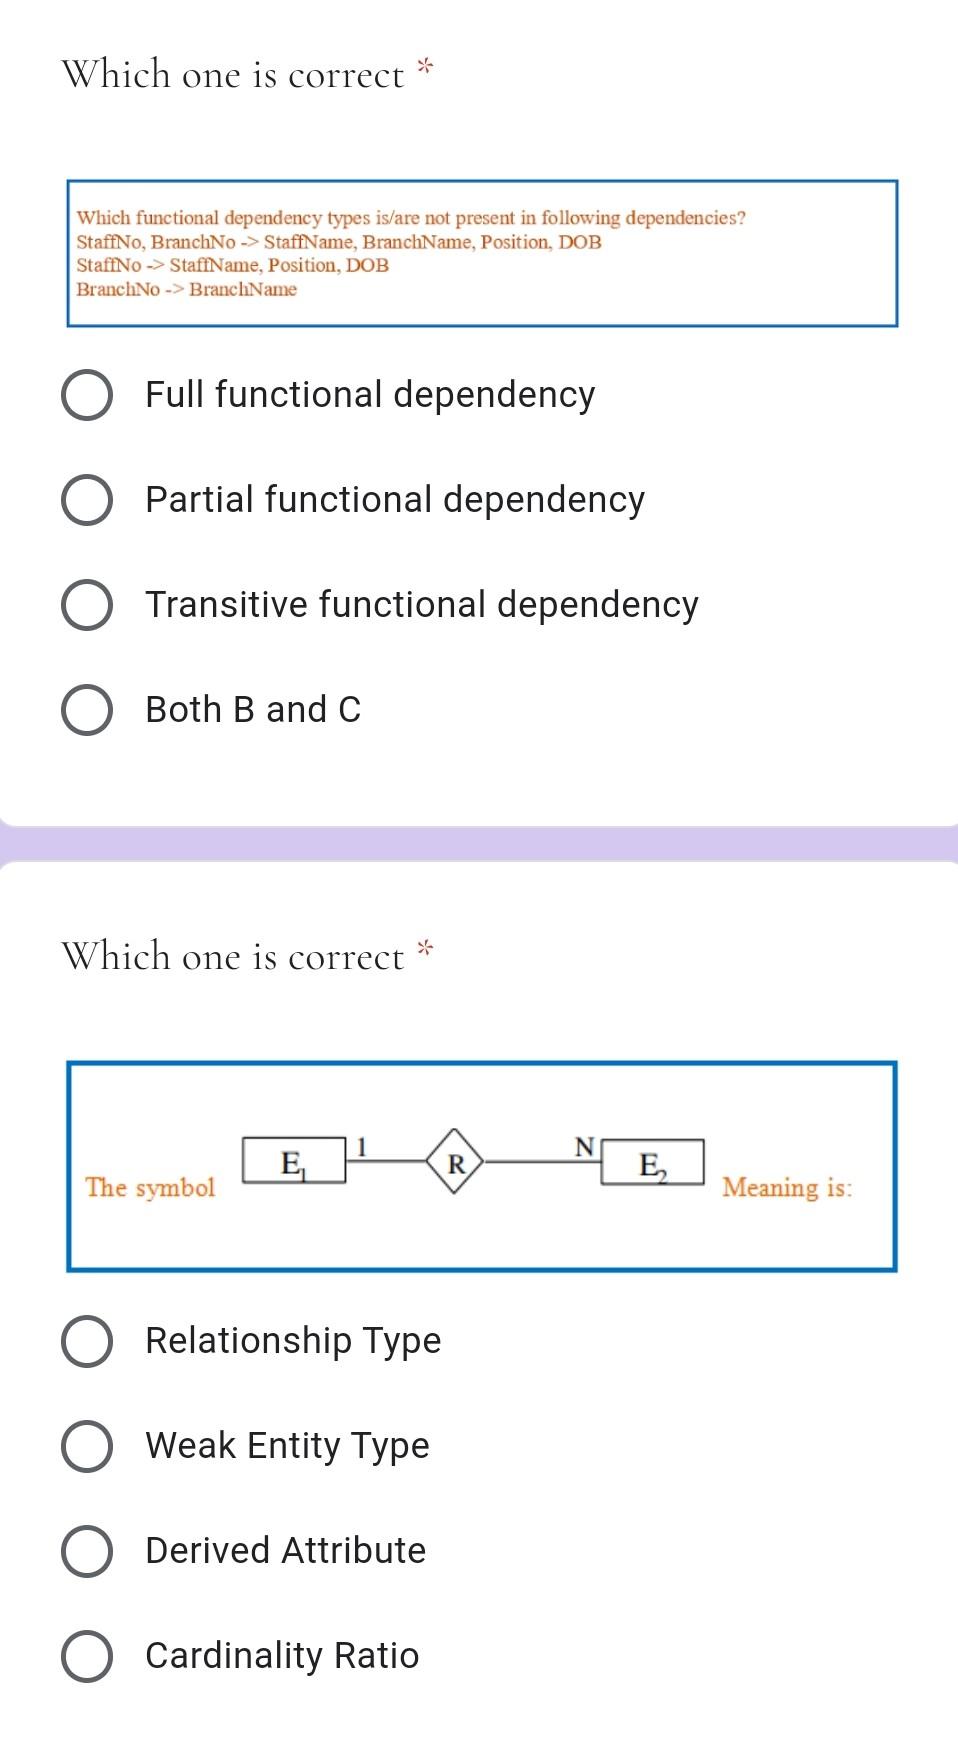Open the ER diagram symbol image

482,1167
